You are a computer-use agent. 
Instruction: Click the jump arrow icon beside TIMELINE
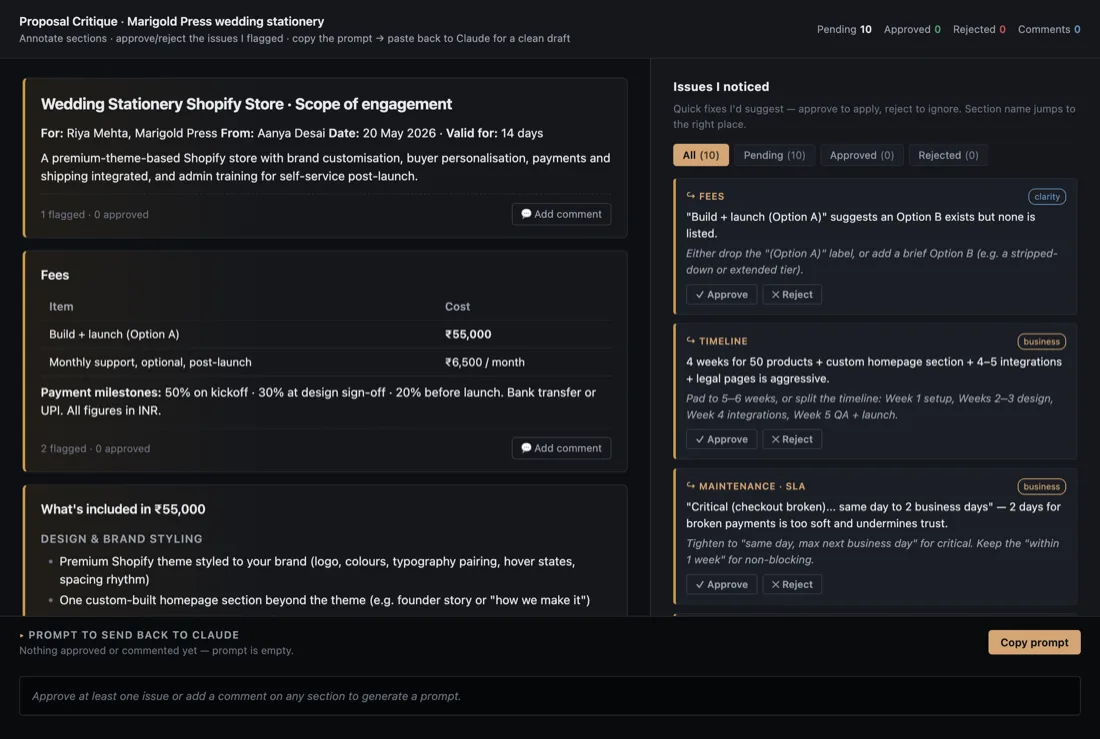pyautogui.click(x=690, y=340)
